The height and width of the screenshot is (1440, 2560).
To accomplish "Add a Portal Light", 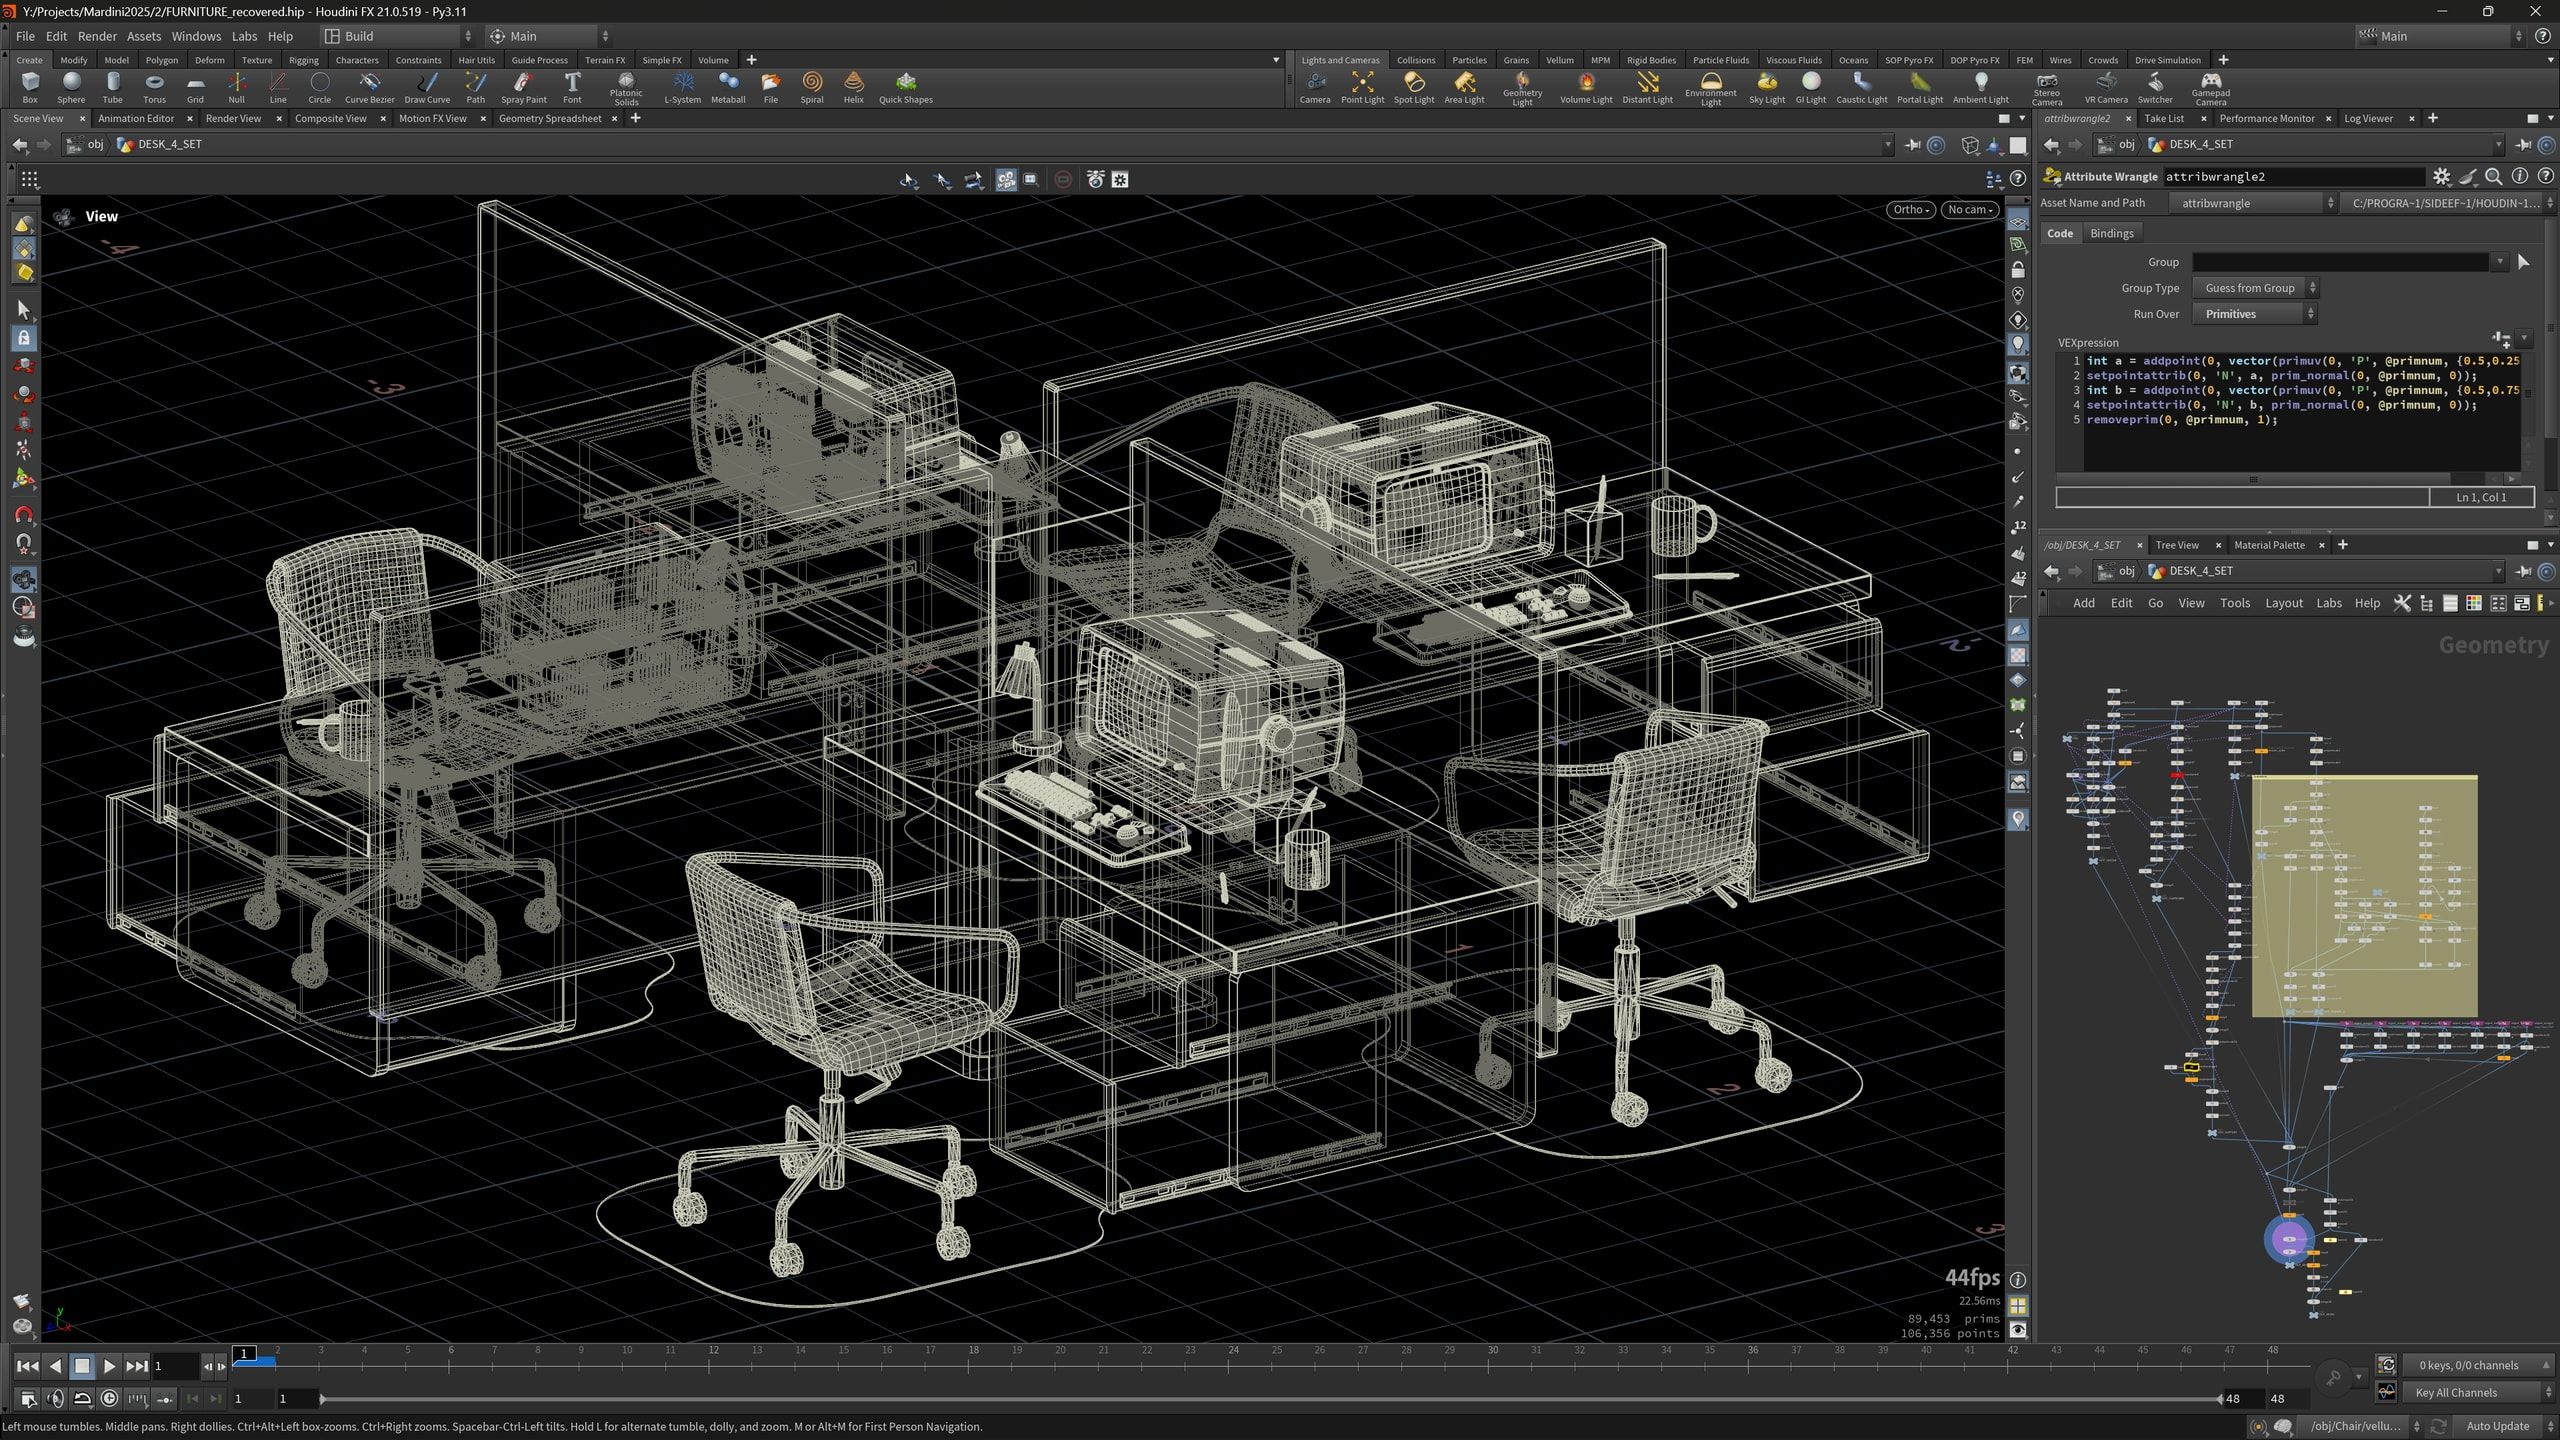I will tap(1920, 87).
